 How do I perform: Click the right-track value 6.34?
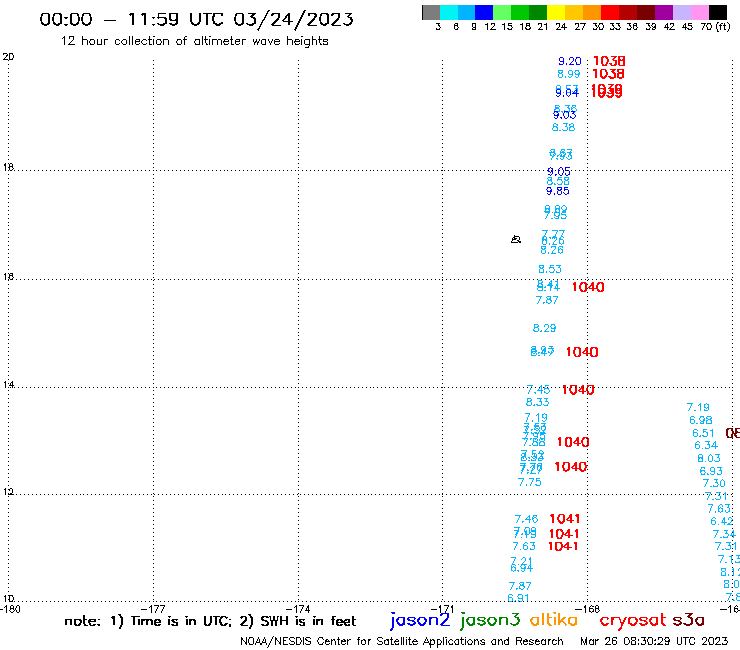coord(706,446)
